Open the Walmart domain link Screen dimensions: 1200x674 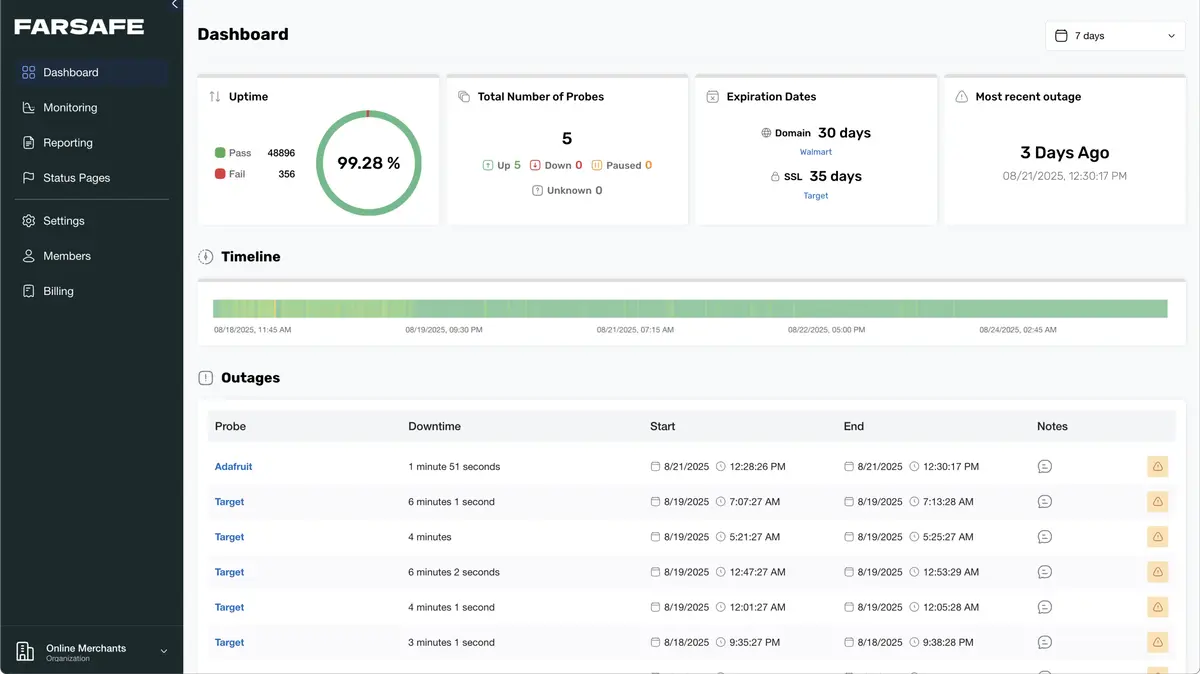click(815, 152)
